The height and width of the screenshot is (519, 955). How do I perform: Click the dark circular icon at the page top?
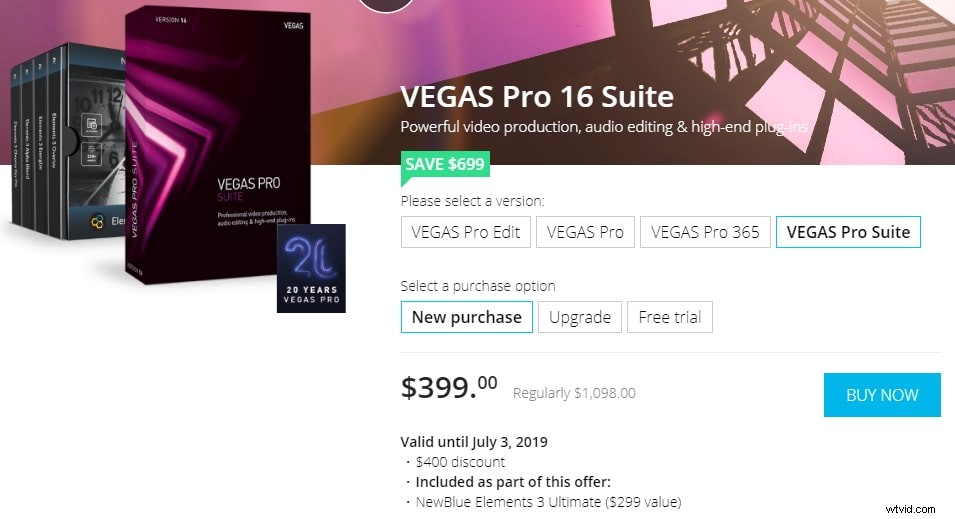(386, 5)
